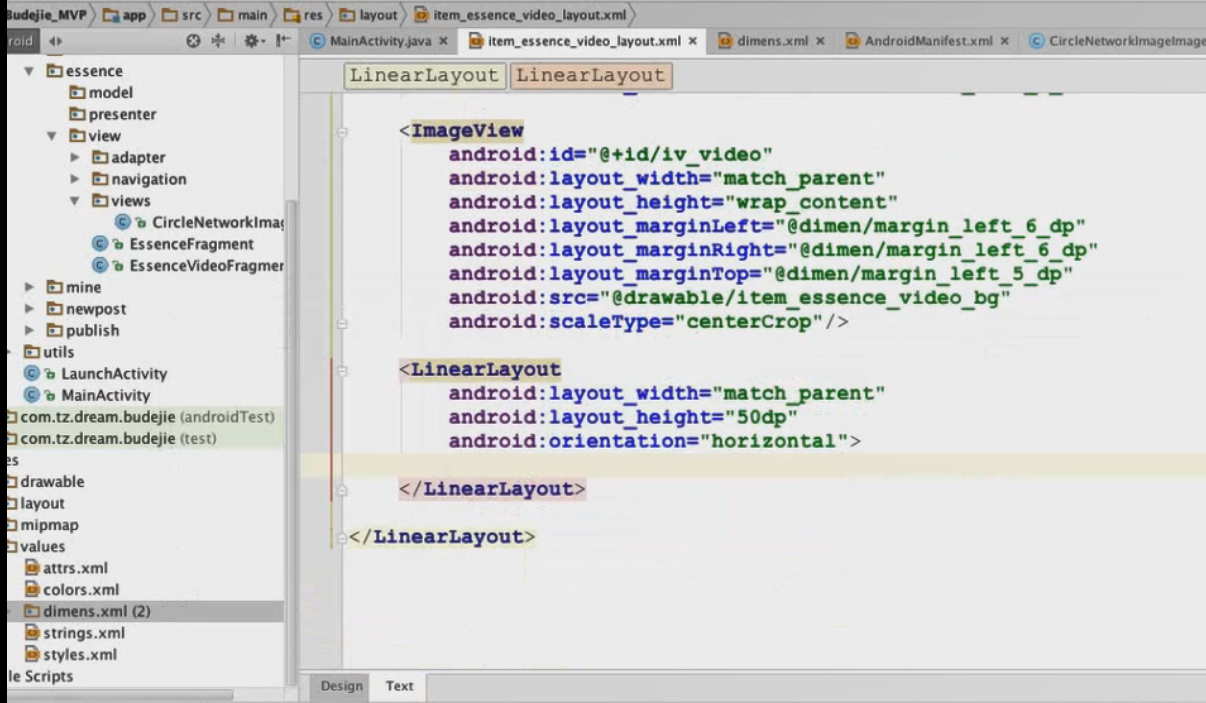
Task: Open attrs.xml in the project tree
Action: [66, 568]
